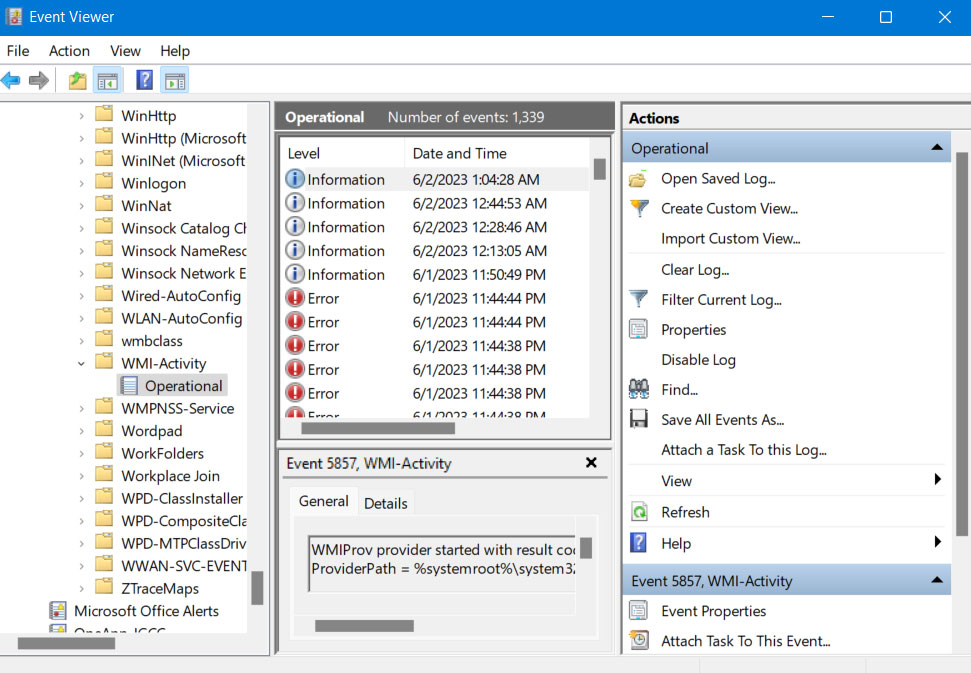Click the event list horizontal scrollbar thumb
Screen dimensions: 971x673
[378, 428]
